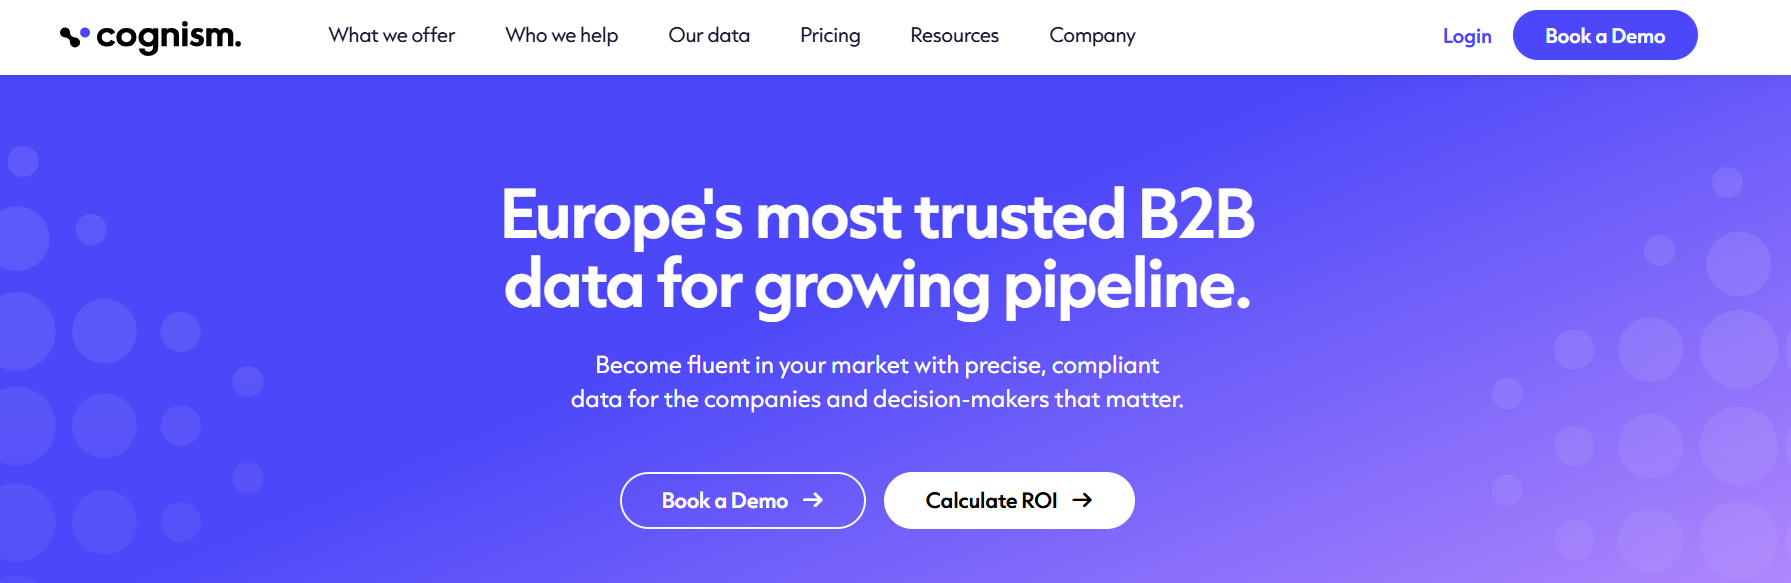Screen dimensions: 1791x583
Task: Click the headline "Europe's most trusted B2B"
Action: tap(878, 214)
